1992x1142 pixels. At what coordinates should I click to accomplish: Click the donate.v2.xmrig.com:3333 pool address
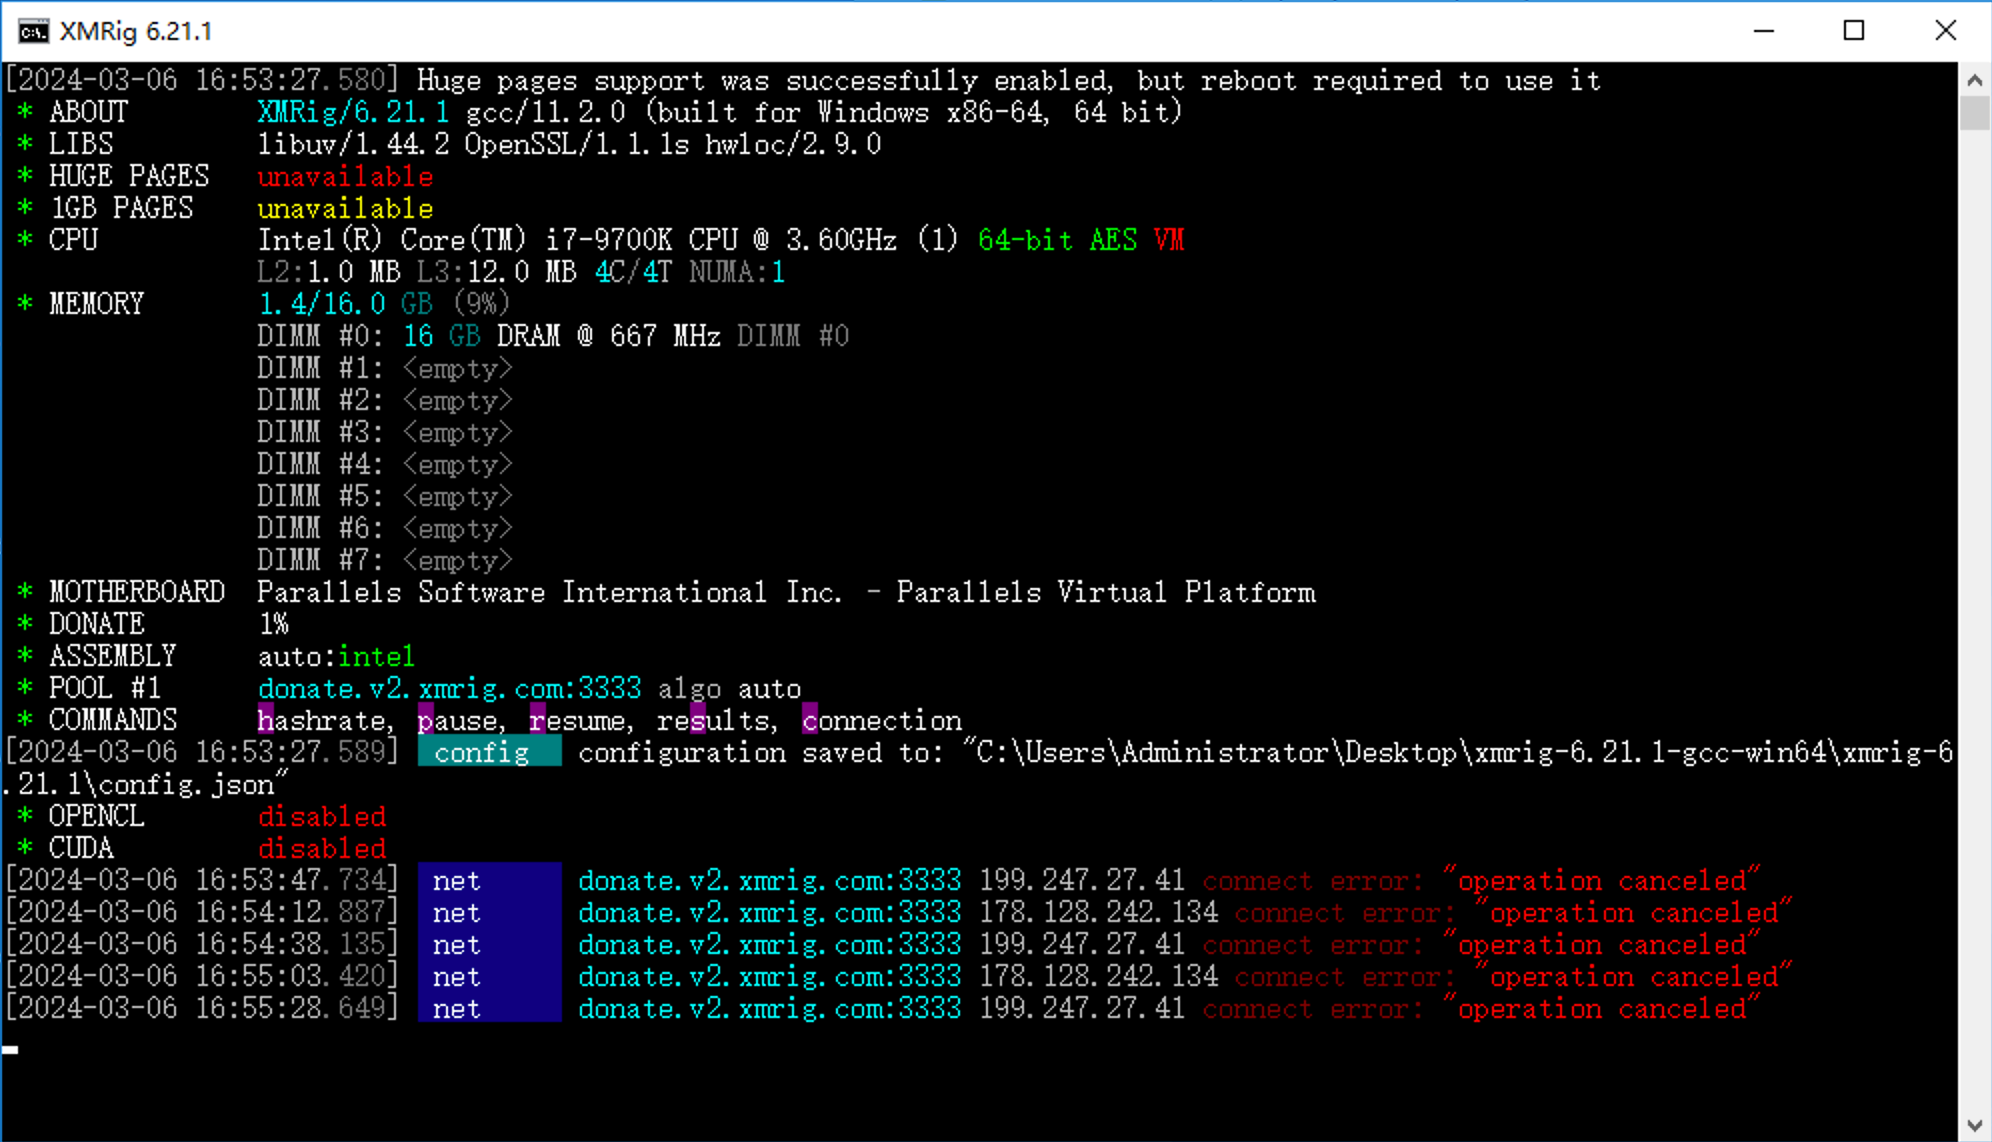tap(449, 688)
